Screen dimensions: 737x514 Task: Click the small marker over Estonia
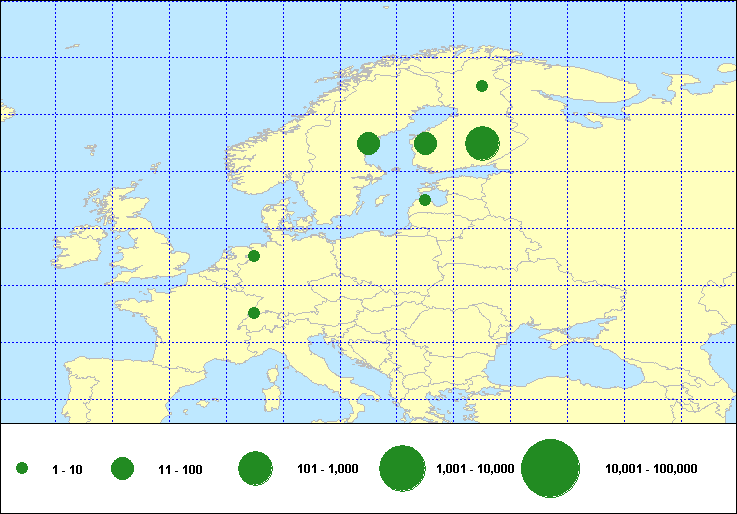pyautogui.click(x=425, y=200)
